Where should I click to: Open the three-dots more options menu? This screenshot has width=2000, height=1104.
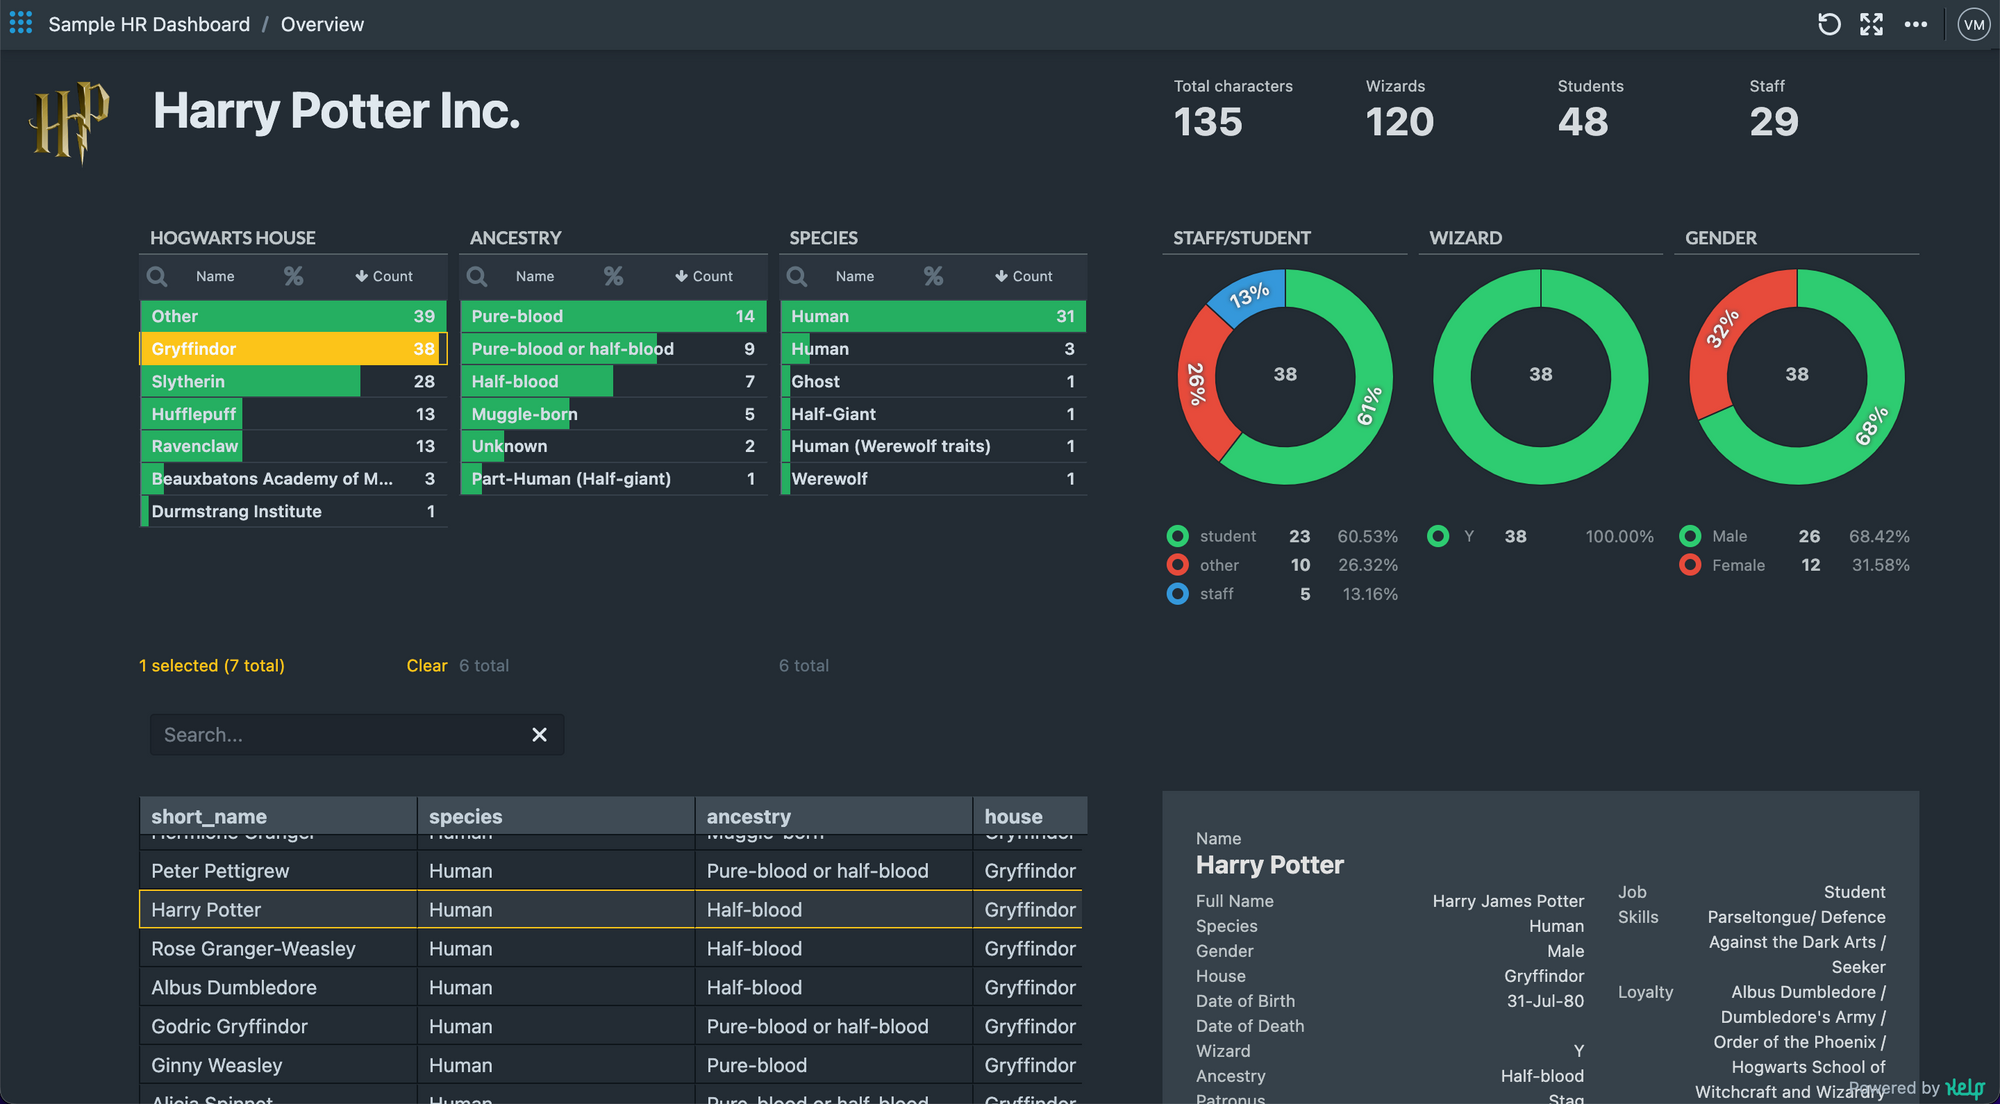(1915, 24)
